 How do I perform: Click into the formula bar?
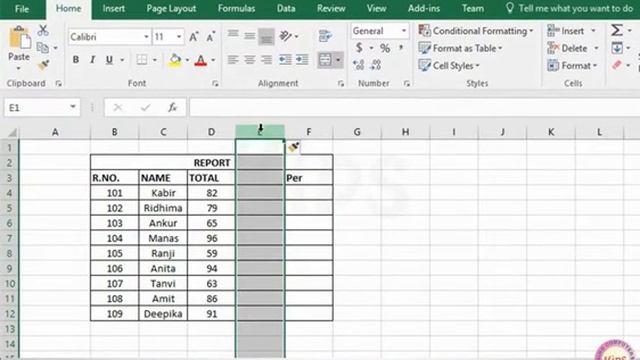tap(414, 107)
